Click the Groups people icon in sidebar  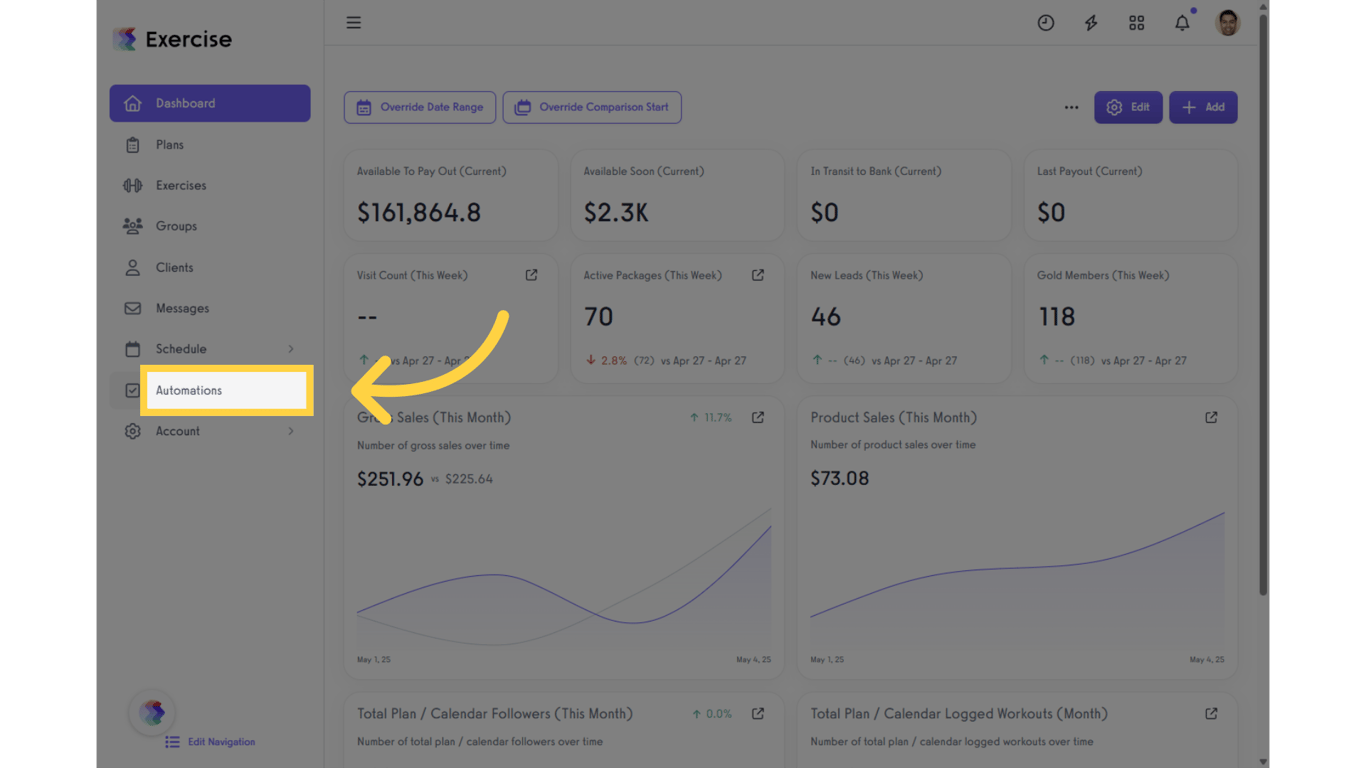[x=132, y=226]
